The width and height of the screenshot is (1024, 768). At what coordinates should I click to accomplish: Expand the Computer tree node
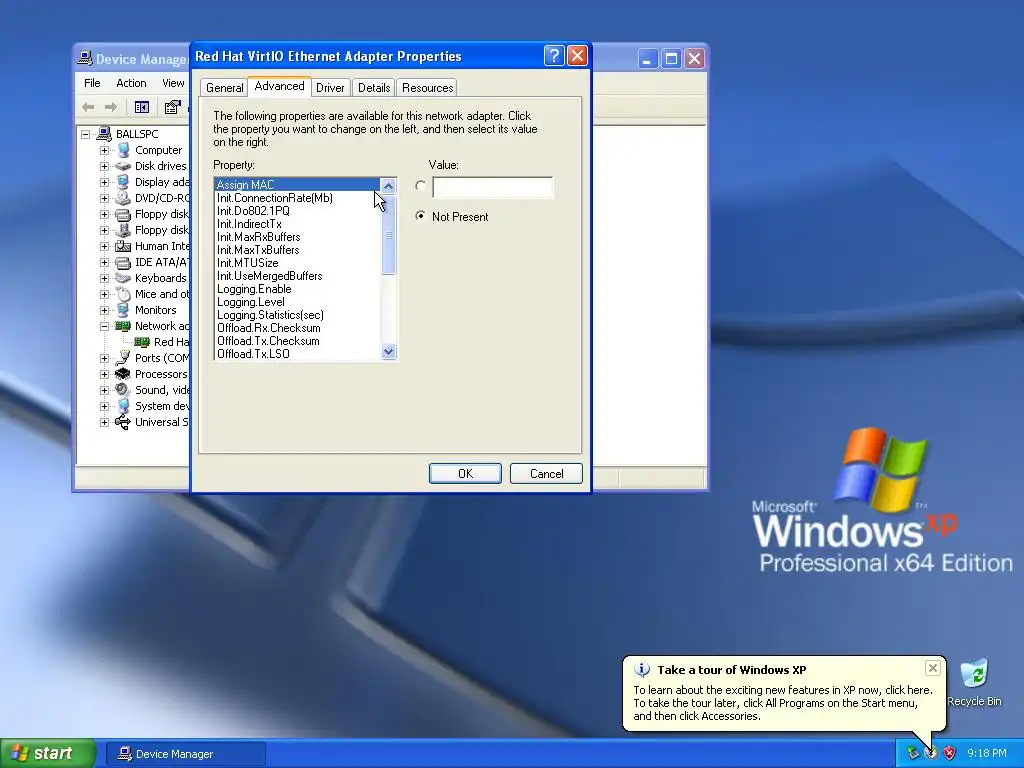point(104,150)
